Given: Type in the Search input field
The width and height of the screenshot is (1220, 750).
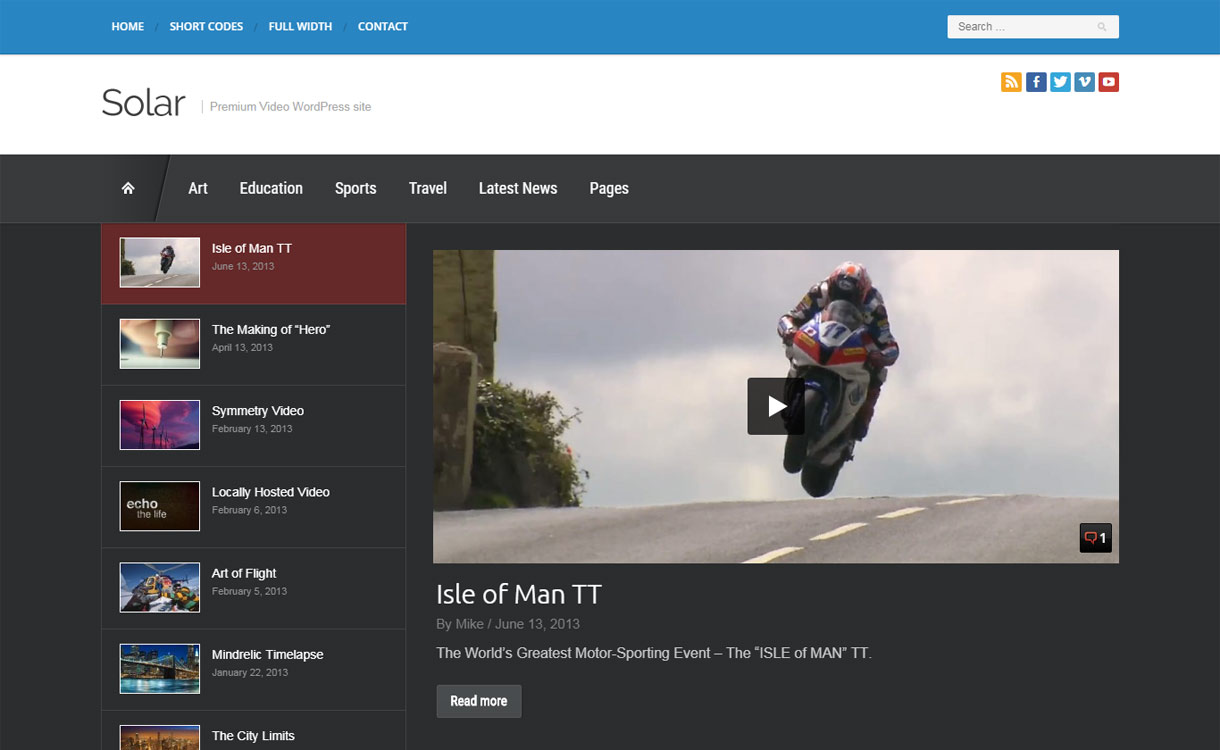Looking at the screenshot, I should coord(1020,27).
